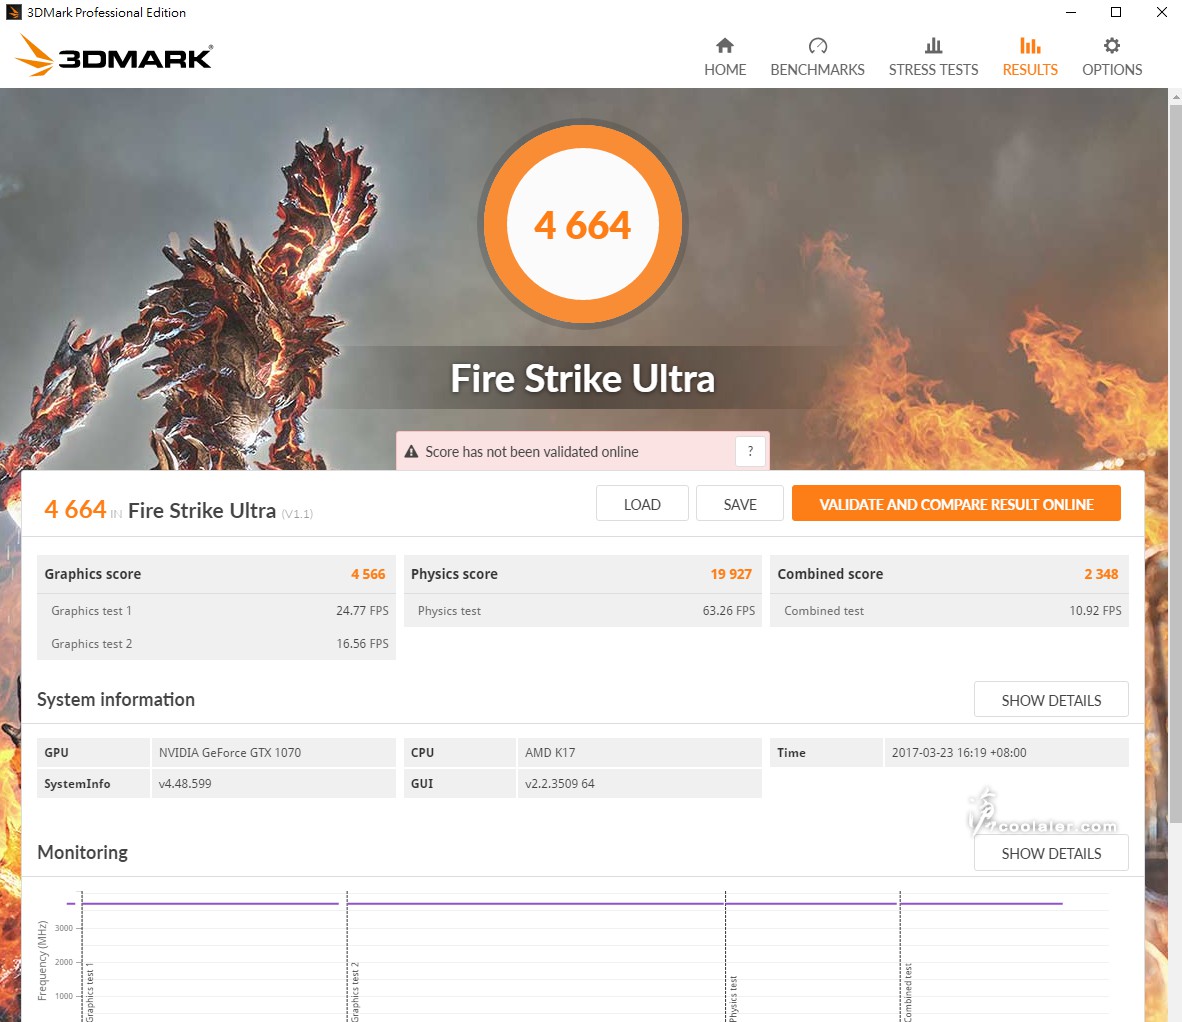Switch to the BENCHMARKS tab label
Screen dimensions: 1182x1022
tap(817, 70)
